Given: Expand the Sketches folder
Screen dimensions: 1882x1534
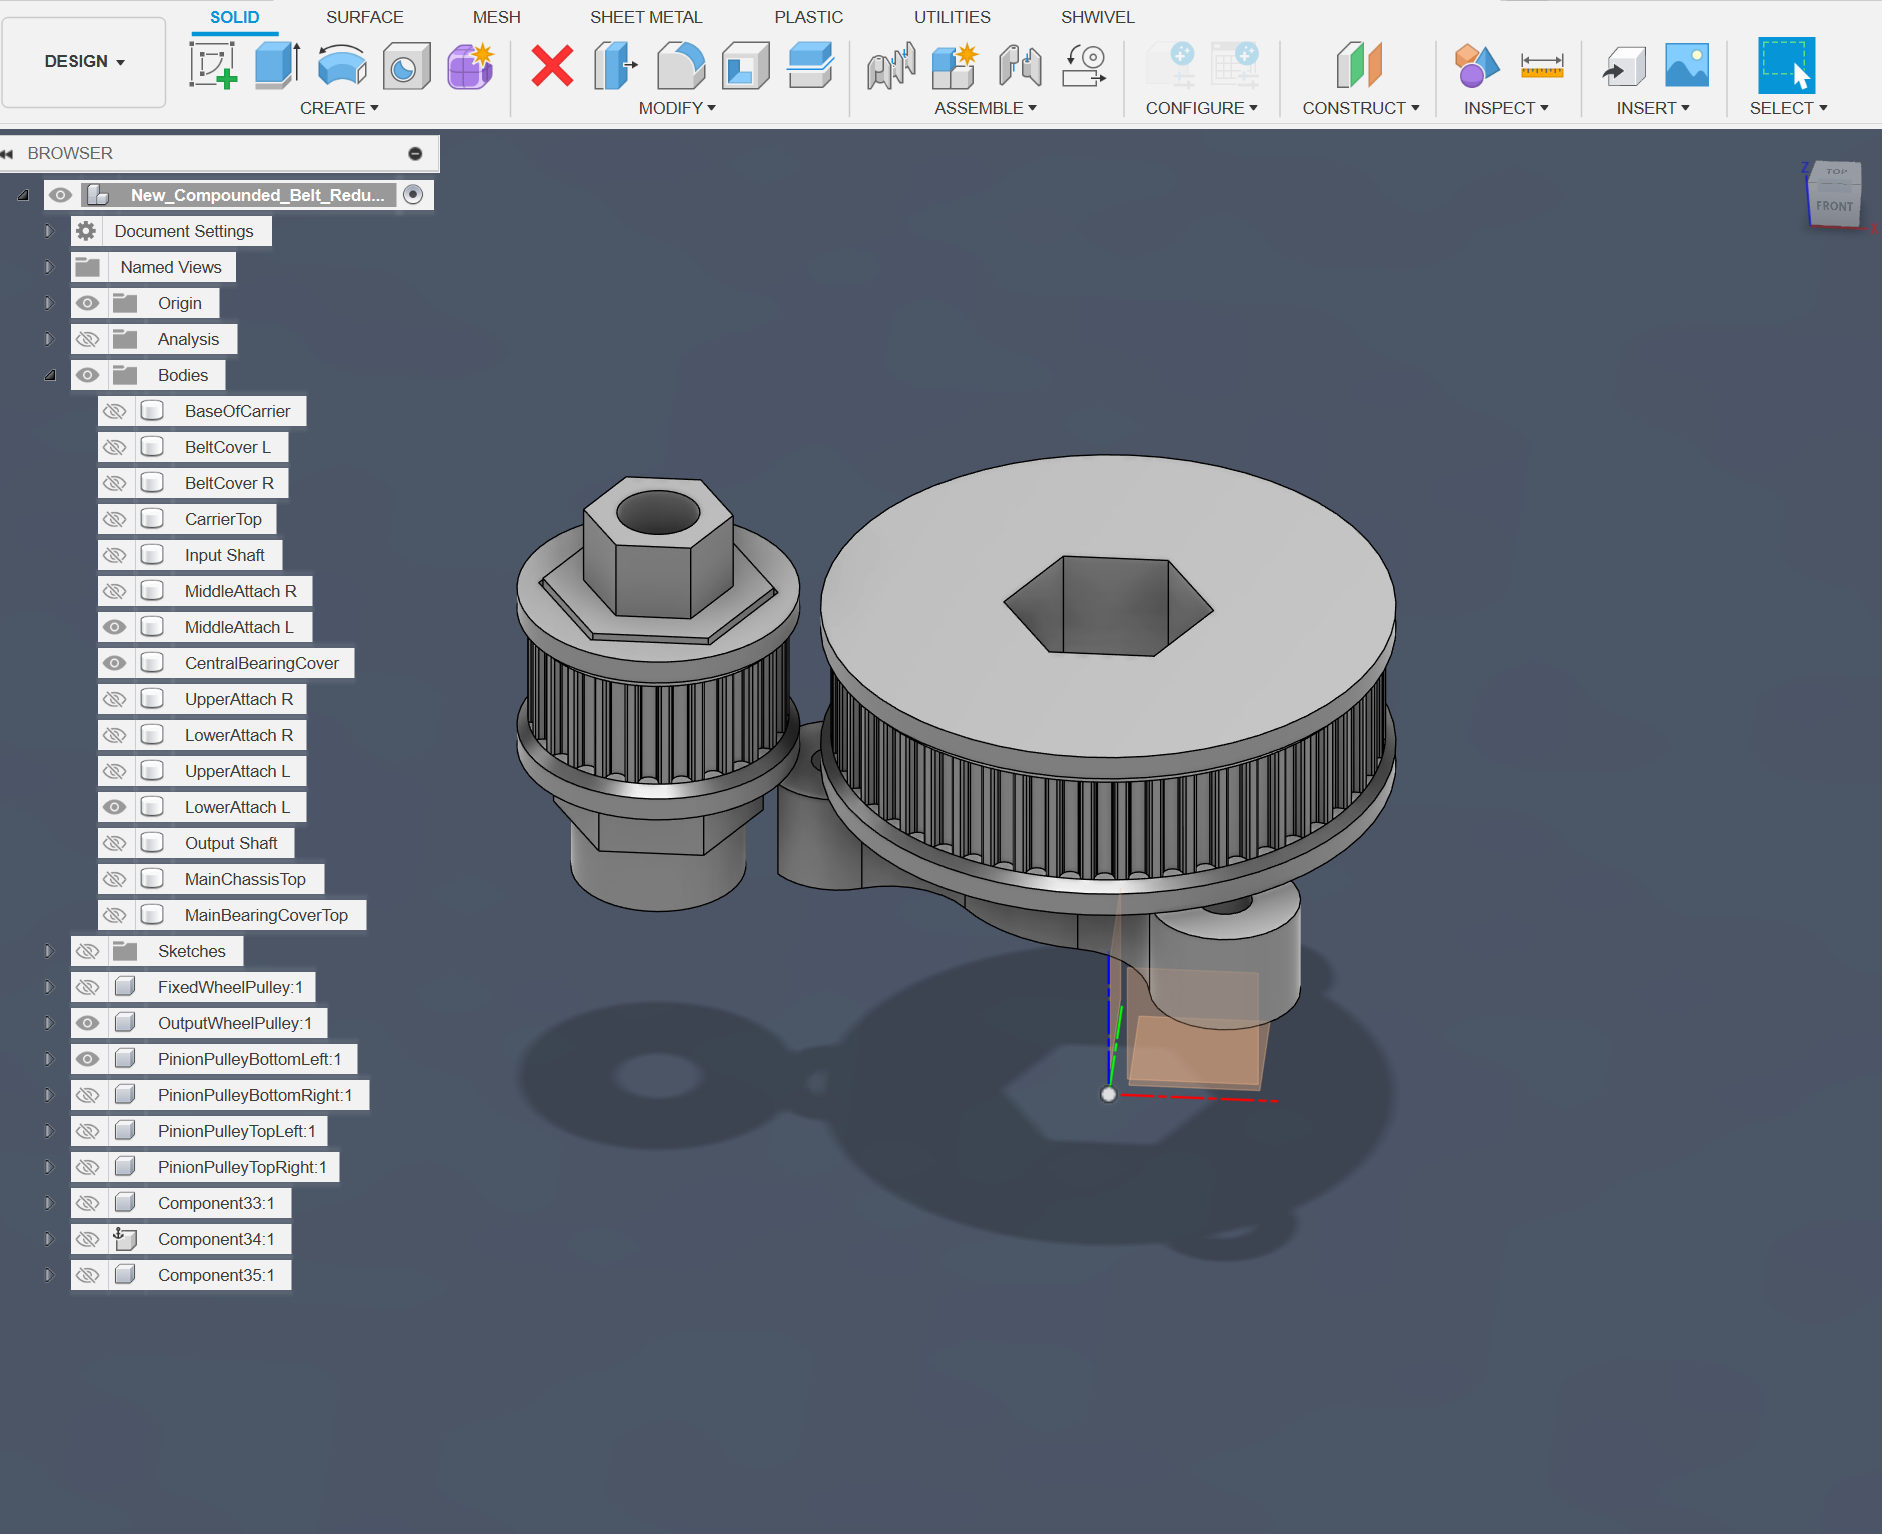Looking at the screenshot, I should (48, 951).
